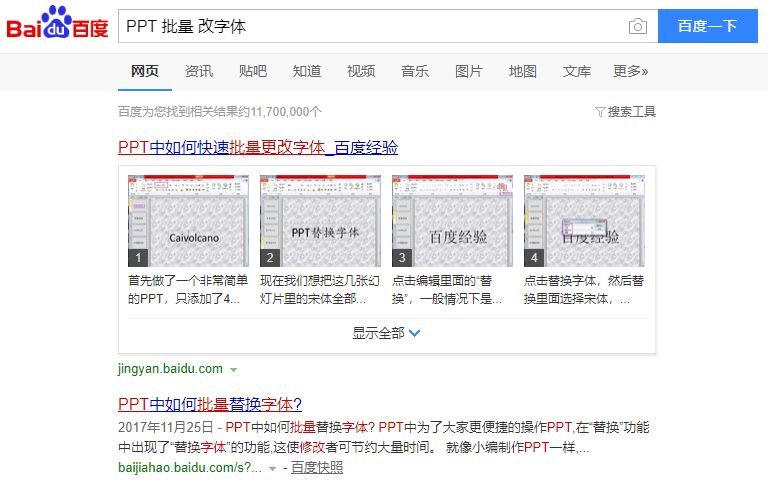Viewport: 768px width, 486px height.
Task: Open camera image search icon
Action: click(x=637, y=26)
